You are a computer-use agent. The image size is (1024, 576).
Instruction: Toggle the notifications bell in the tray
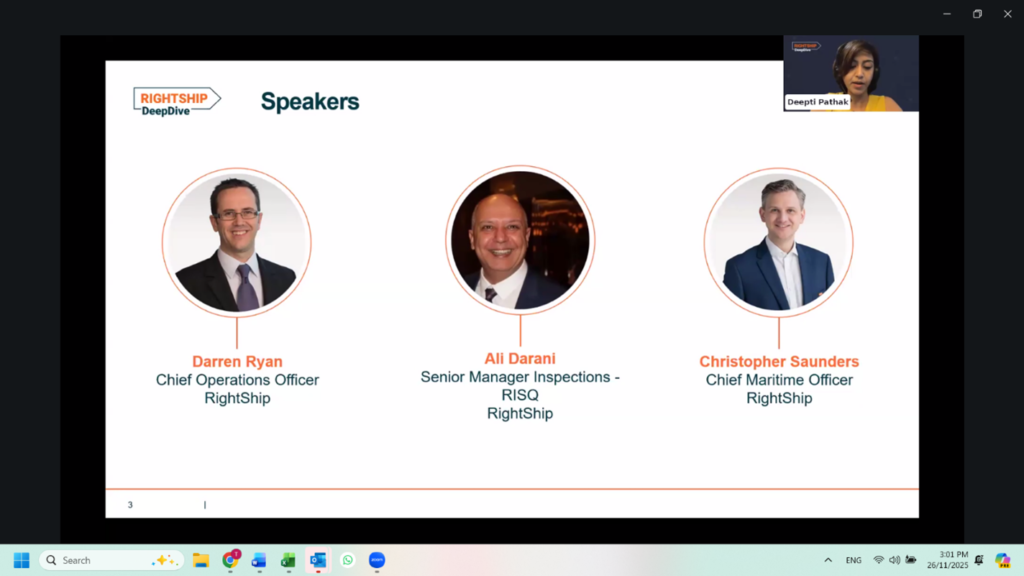[979, 560]
